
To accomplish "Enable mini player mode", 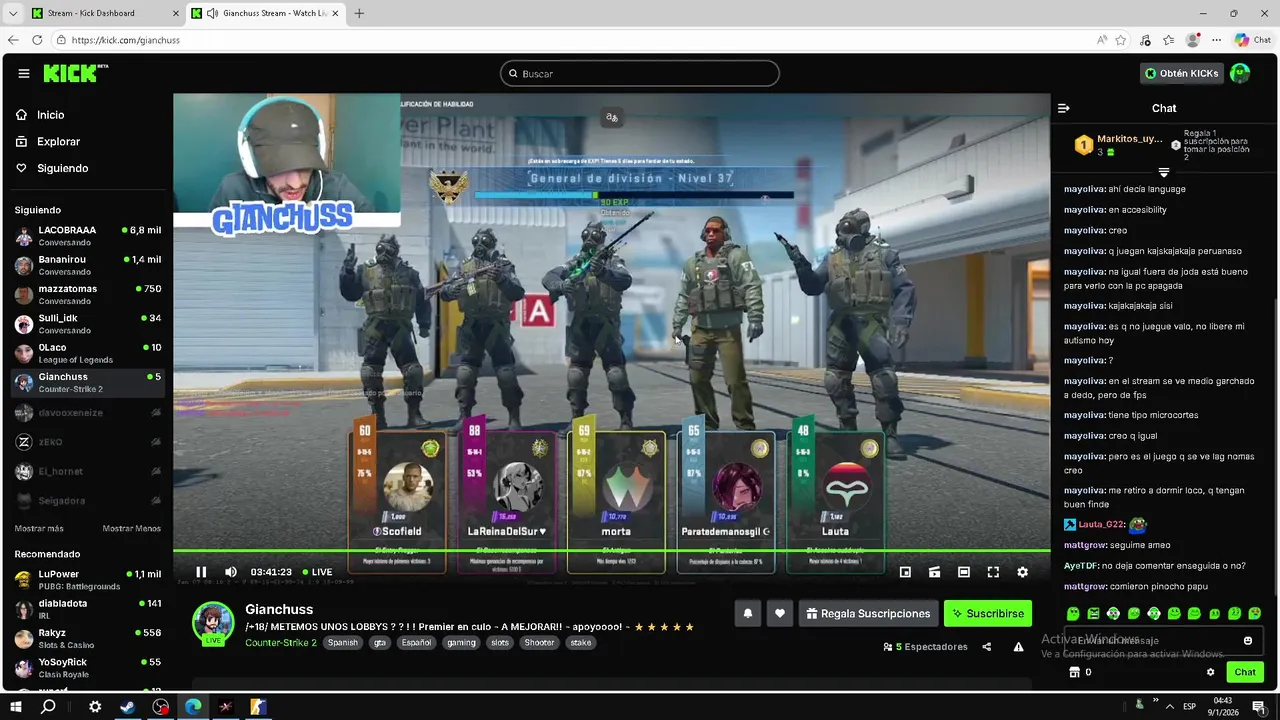I will 905,572.
